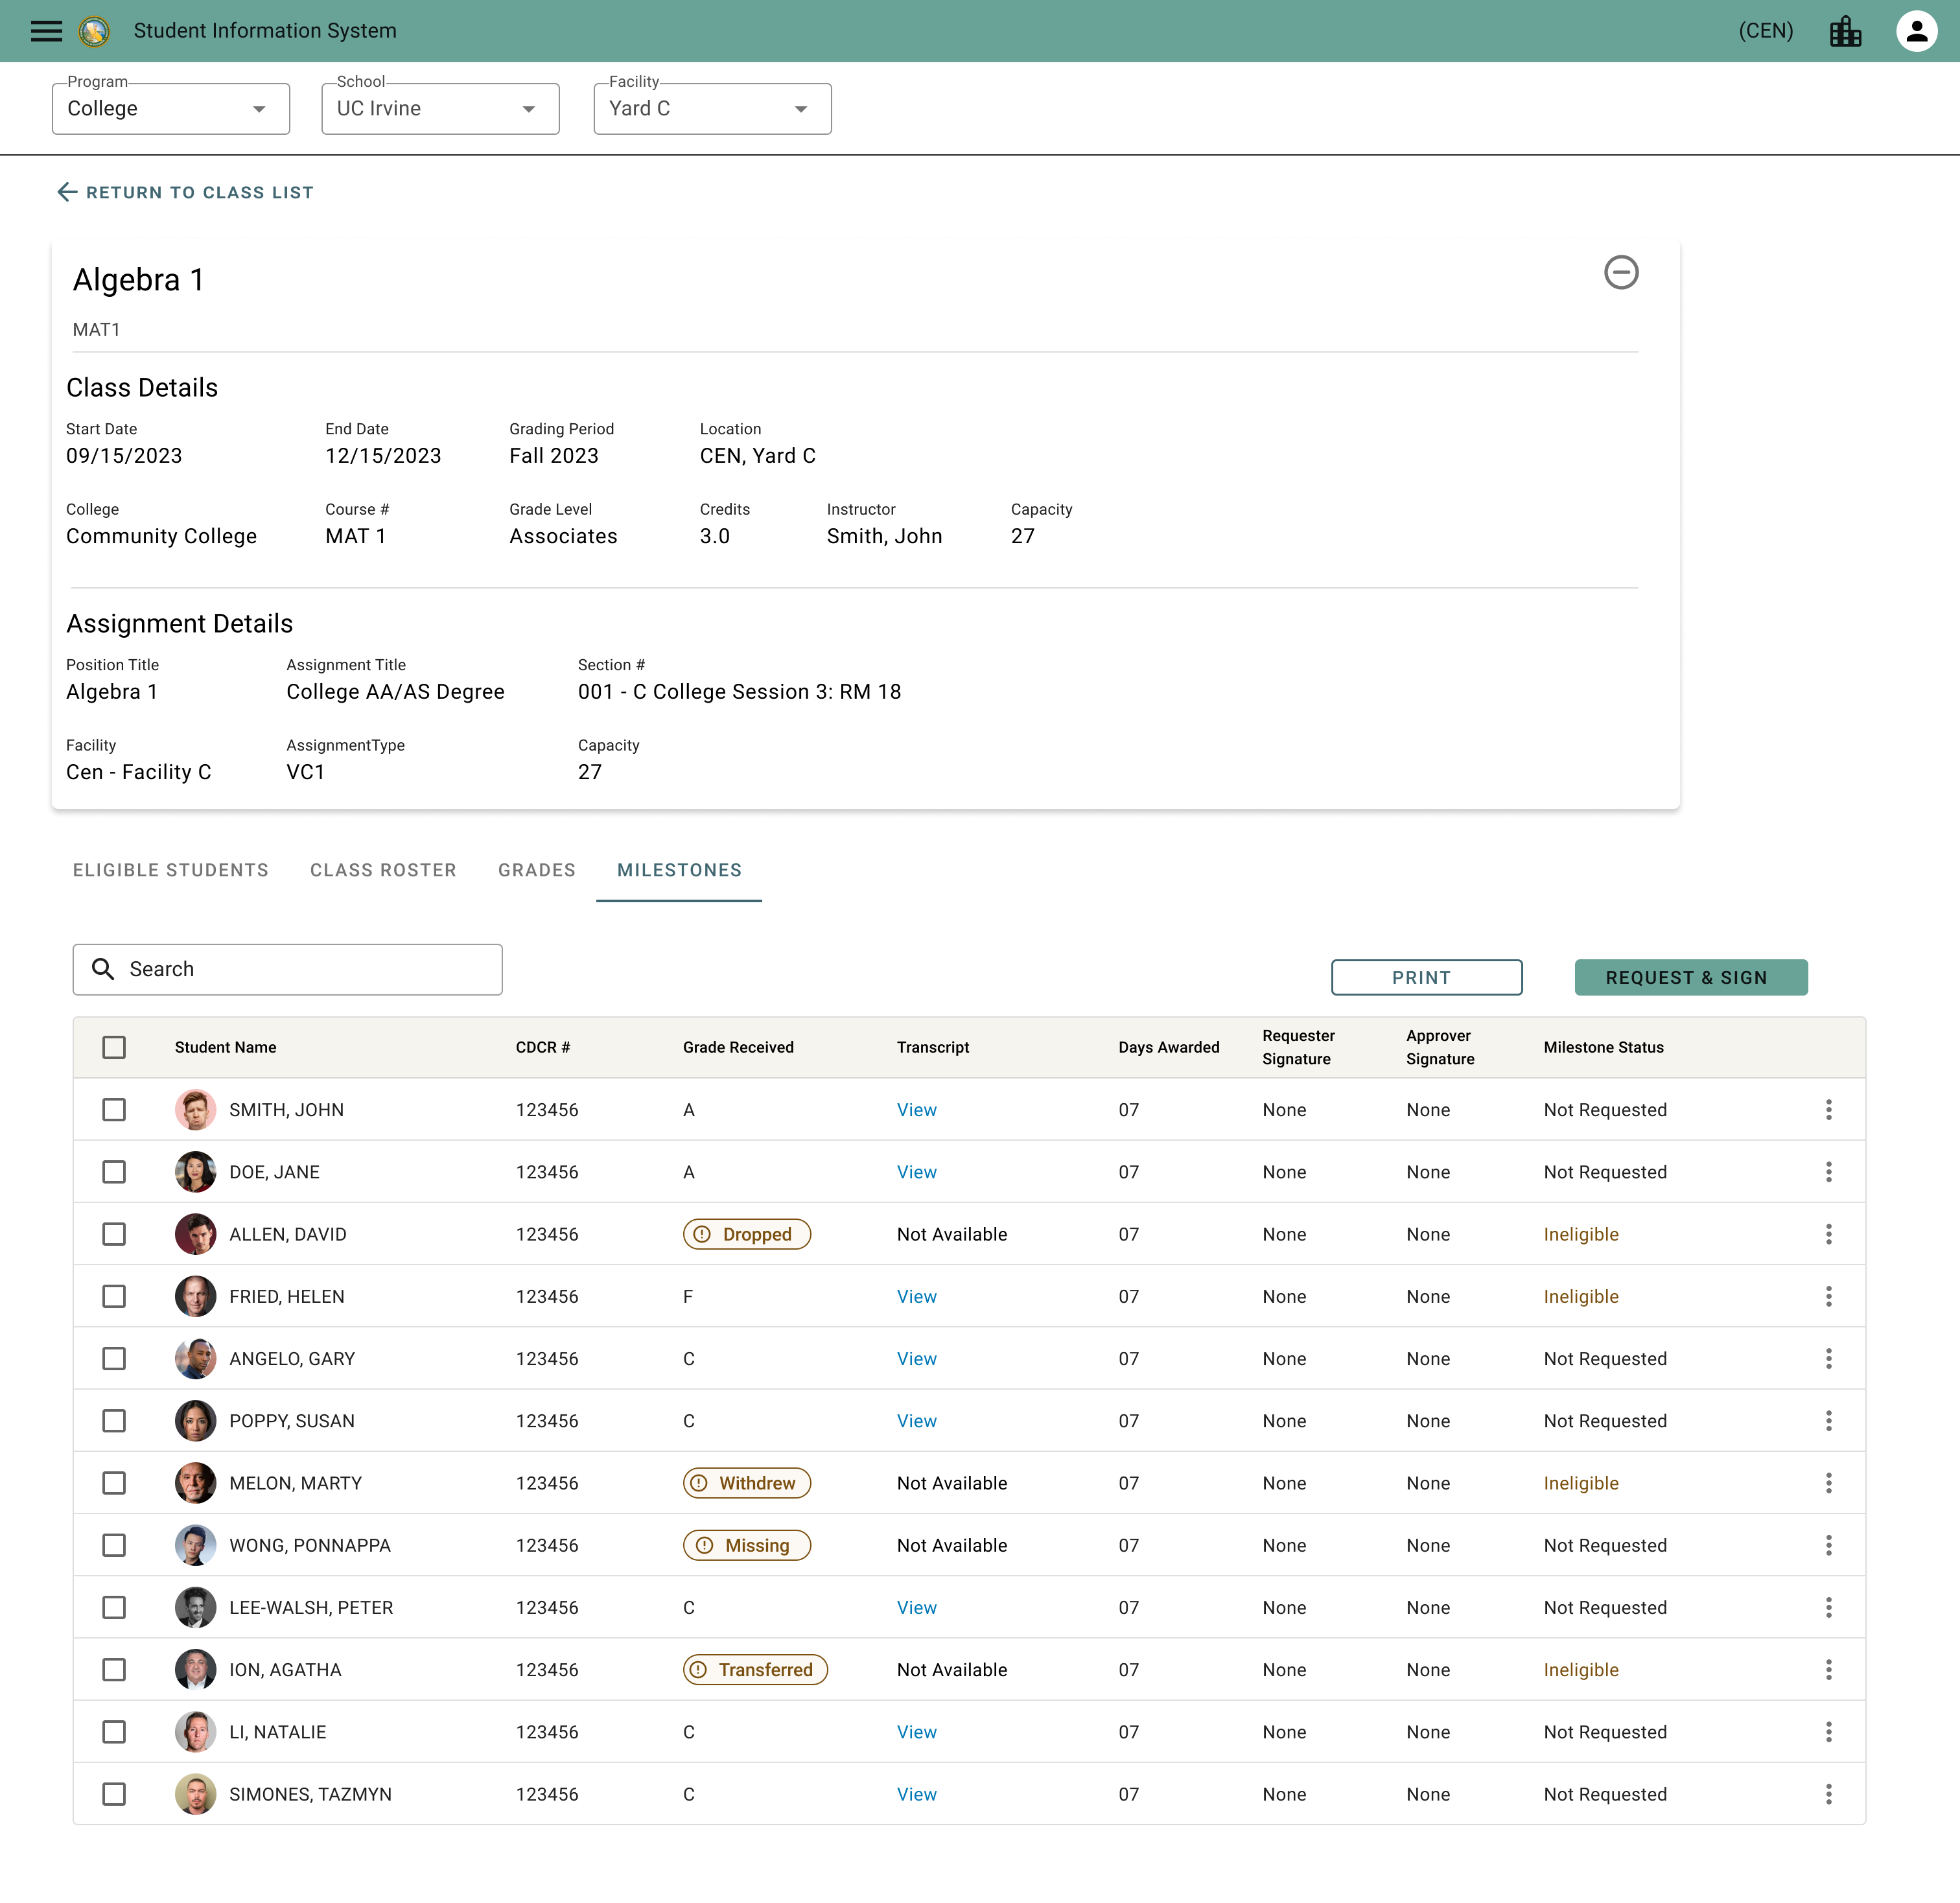Click the Withdrew grade badge for MELON, MARTY

click(x=746, y=1482)
